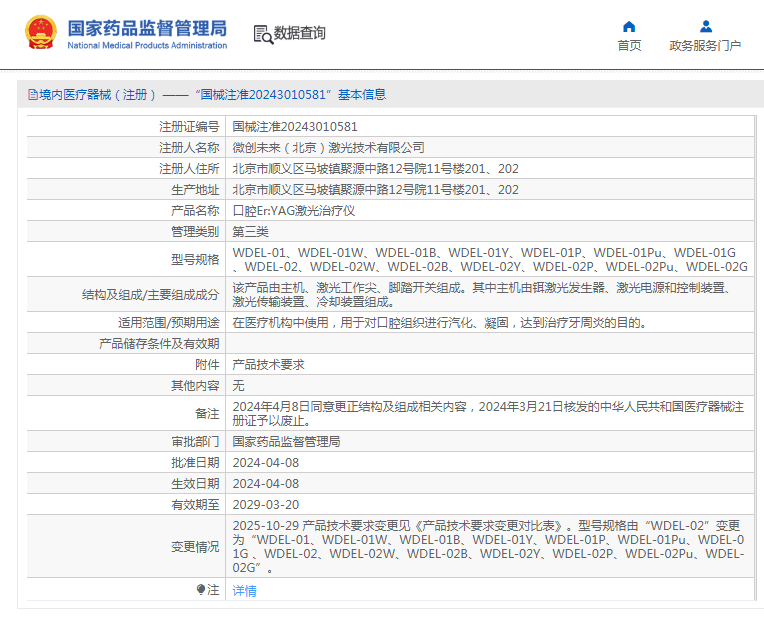Screen dimensions: 764x617
Task: Open 政务服务门户 label
Action: pyautogui.click(x=705, y=45)
